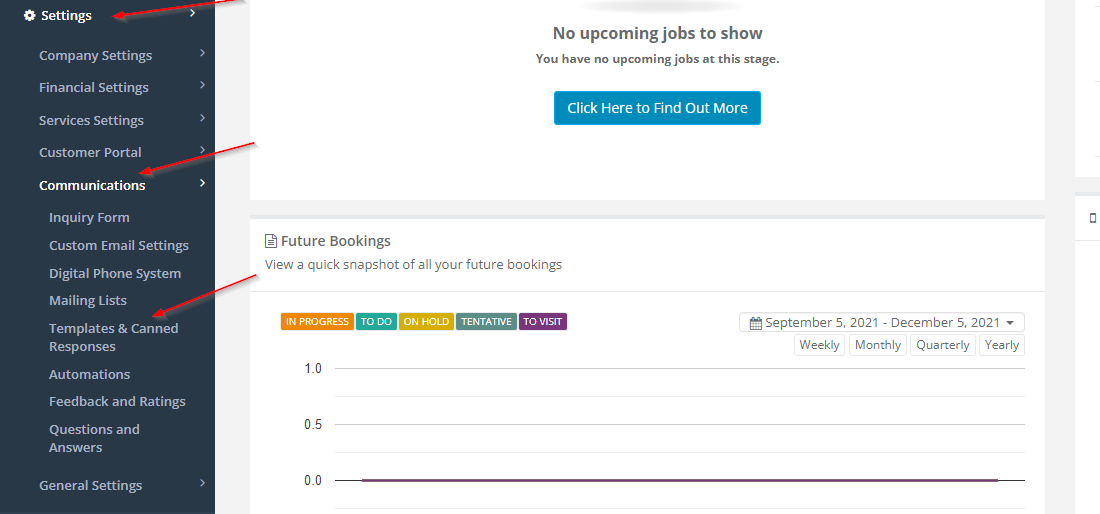Image resolution: width=1100 pixels, height=514 pixels.
Task: Expand the General Settings chevron
Action: [x=202, y=483]
